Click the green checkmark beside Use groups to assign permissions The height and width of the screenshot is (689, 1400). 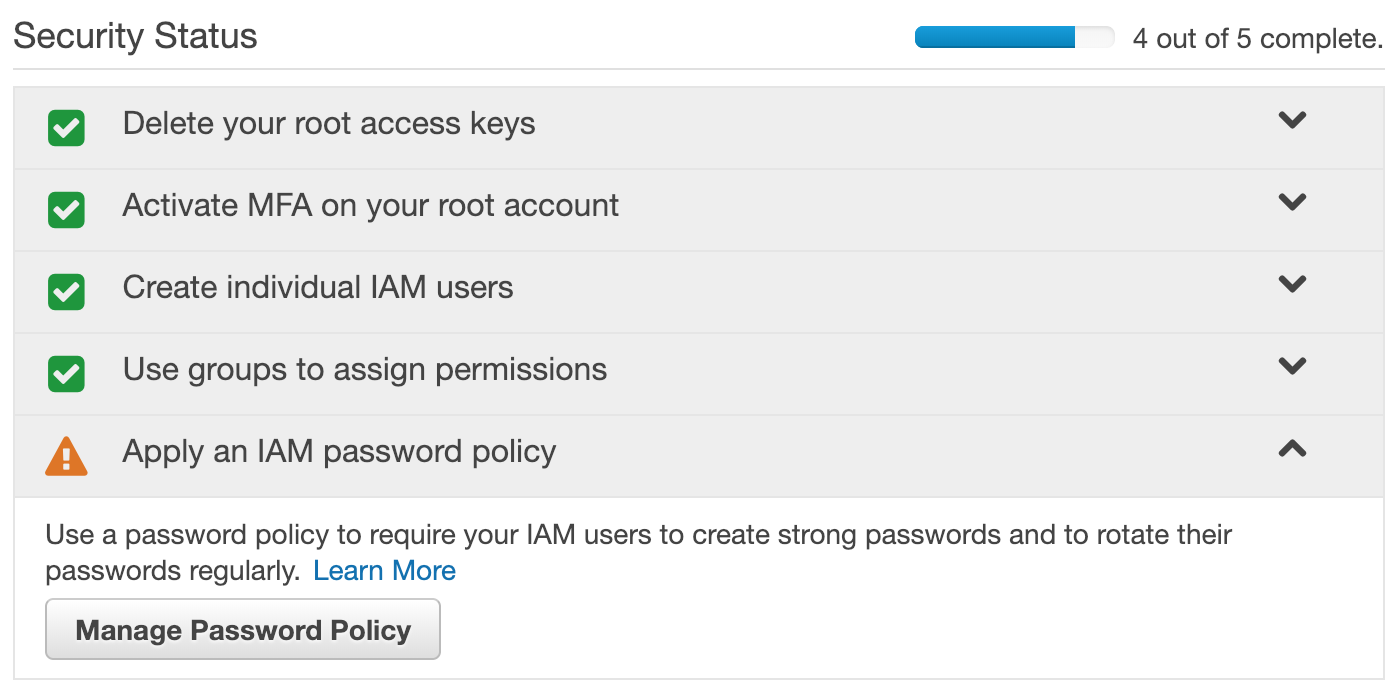[66, 374]
